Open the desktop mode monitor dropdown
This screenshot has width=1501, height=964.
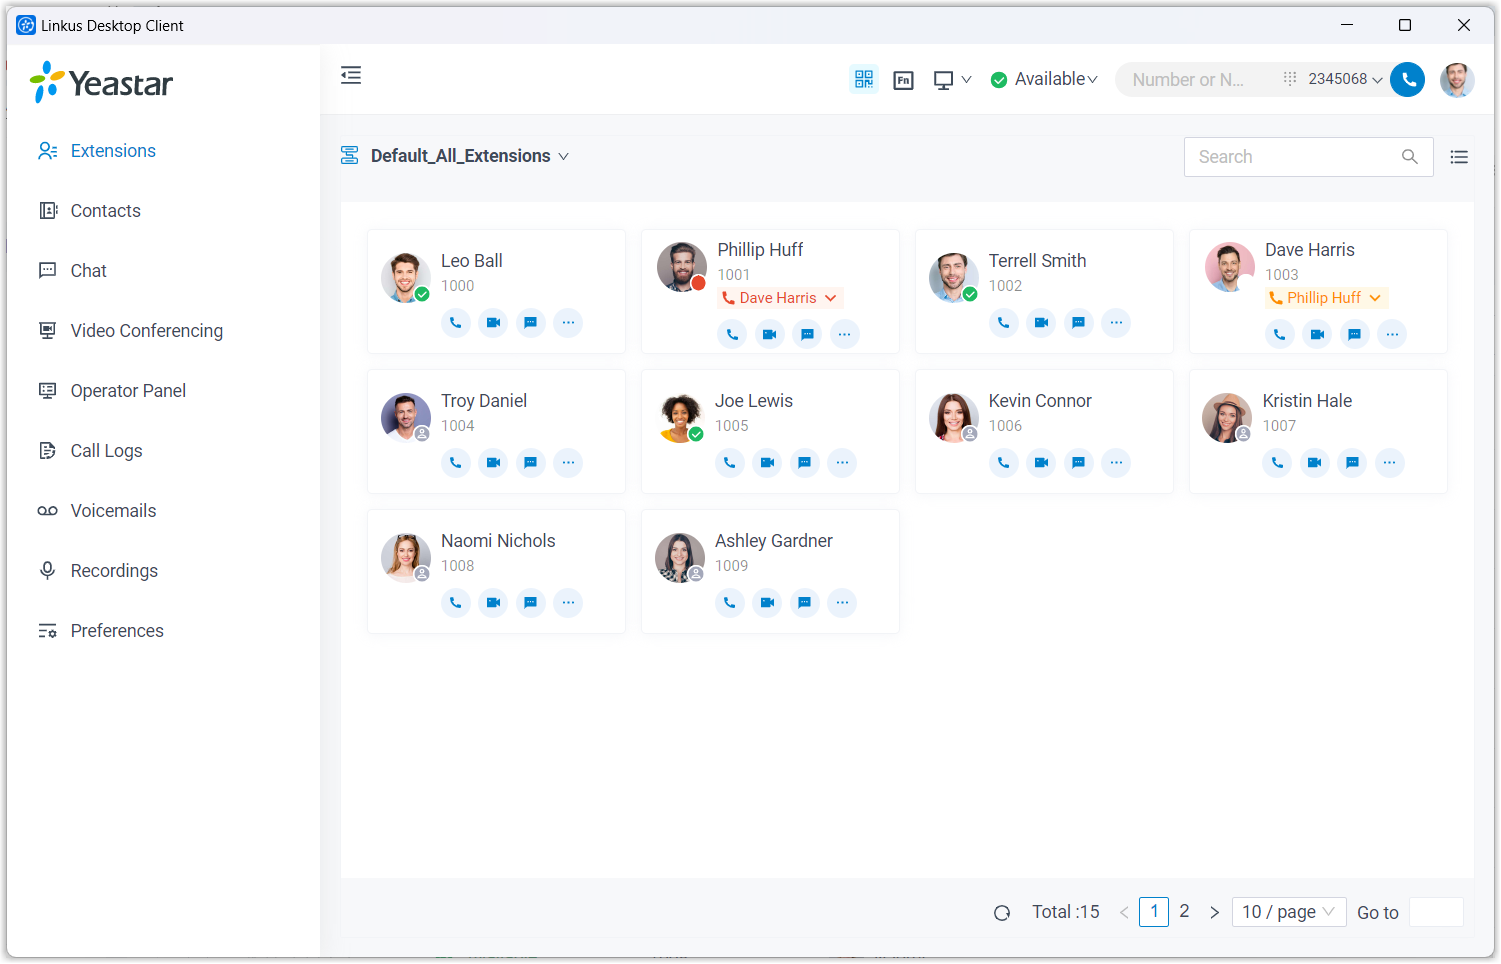[x=952, y=80]
